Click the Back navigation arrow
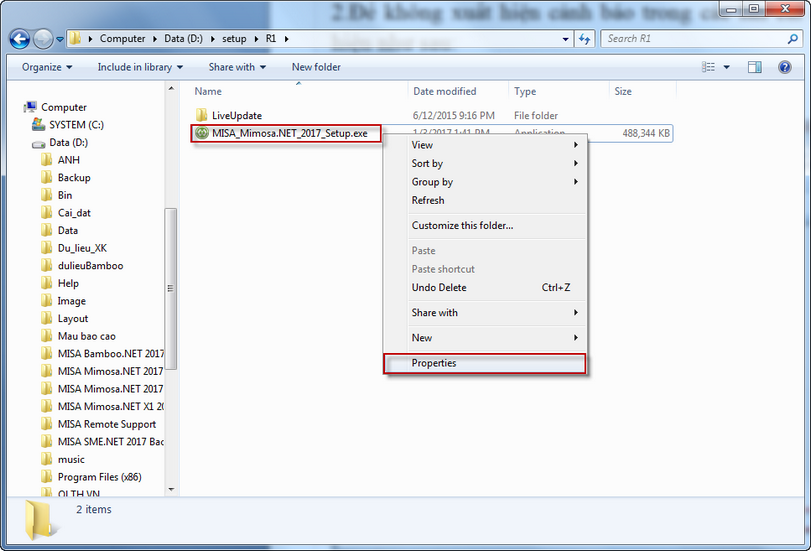The height and width of the screenshot is (551, 811). click(x=20, y=39)
